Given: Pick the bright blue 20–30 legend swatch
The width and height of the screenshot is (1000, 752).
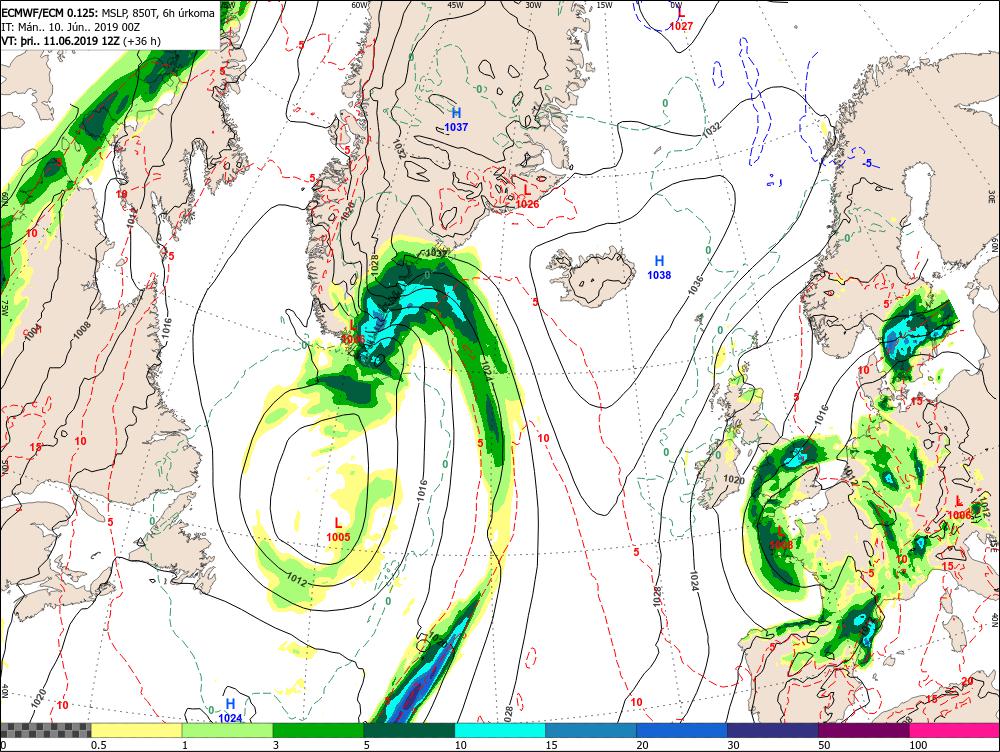Looking at the screenshot, I should [x=682, y=730].
